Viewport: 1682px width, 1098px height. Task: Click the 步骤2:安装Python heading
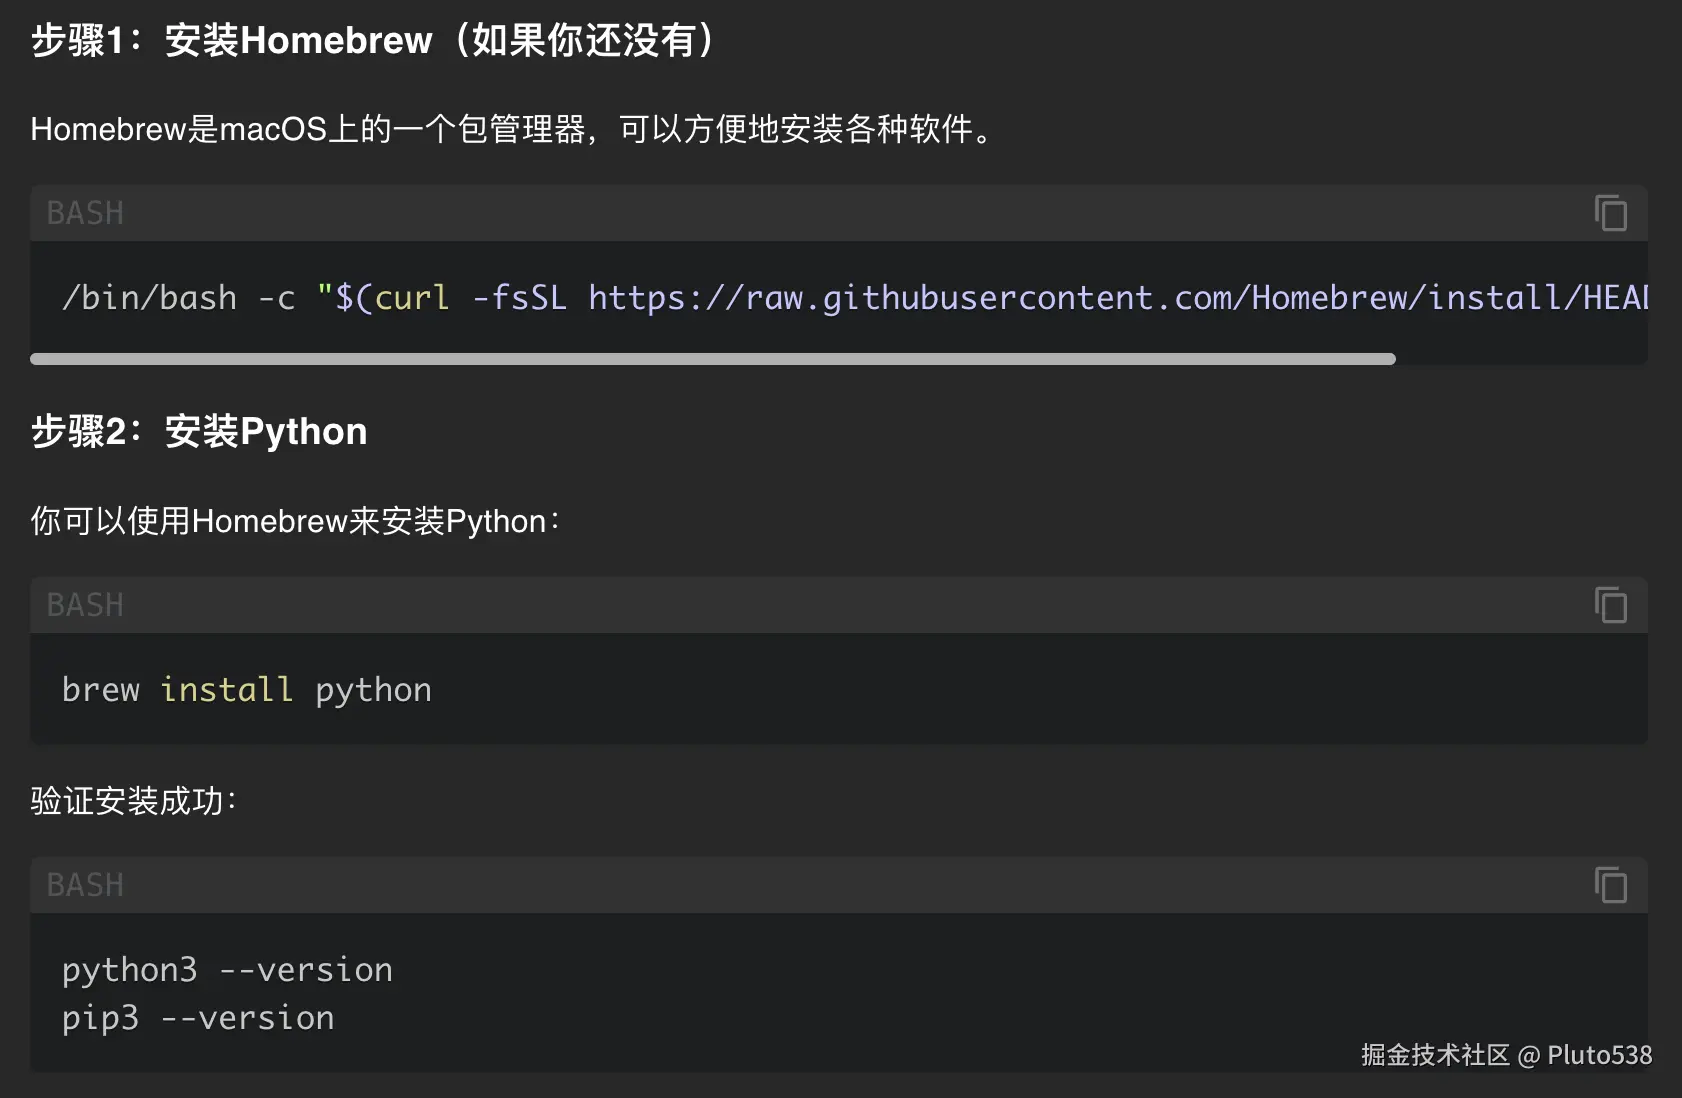(199, 432)
